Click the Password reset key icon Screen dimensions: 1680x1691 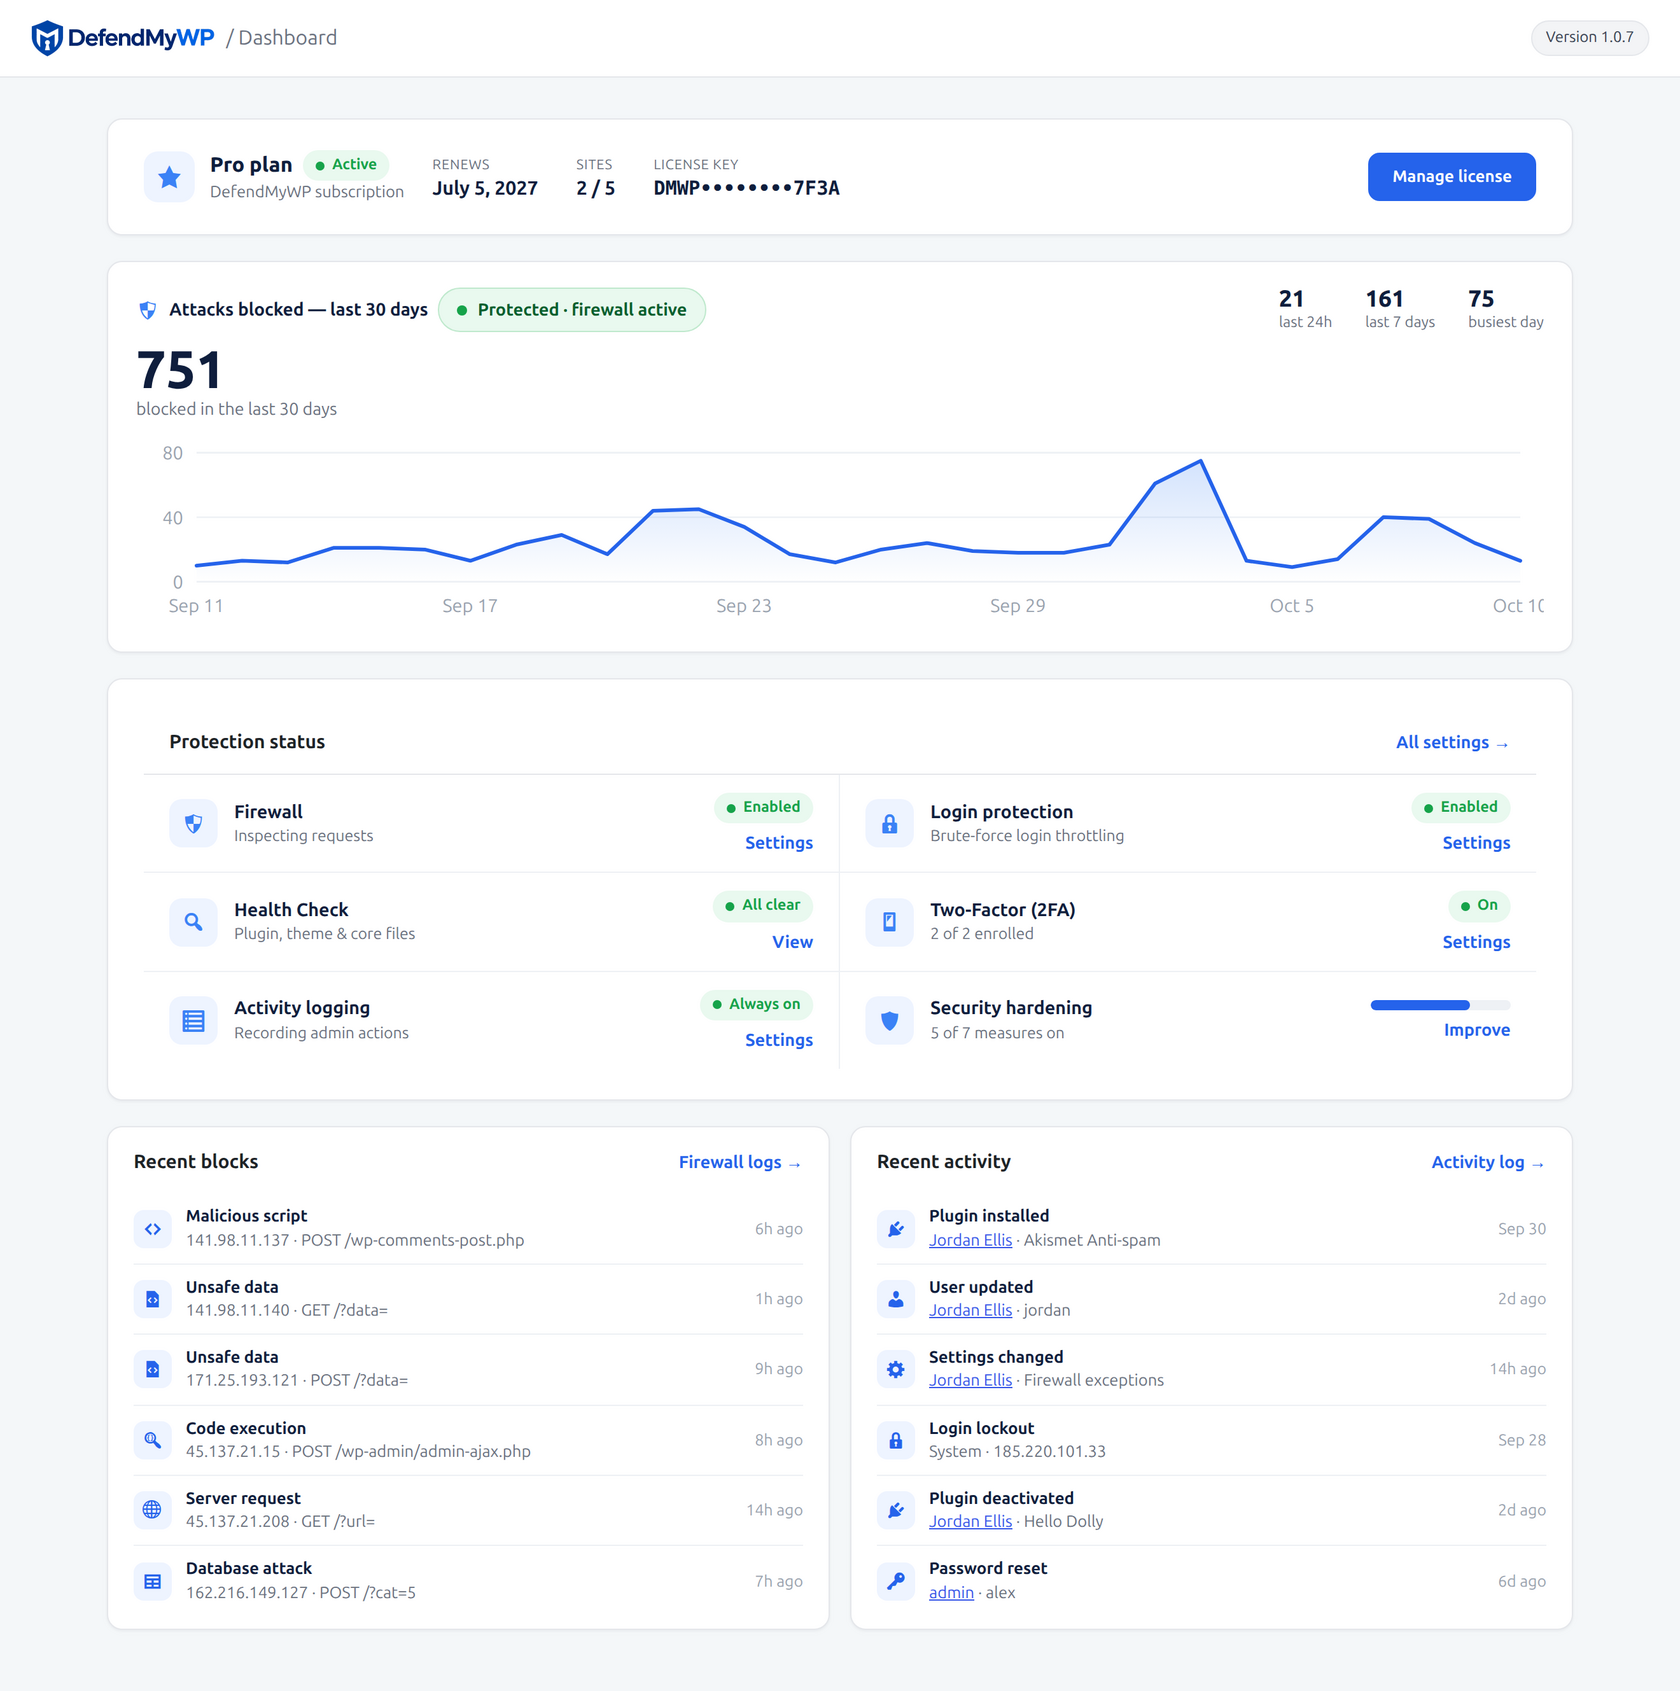pos(896,1581)
